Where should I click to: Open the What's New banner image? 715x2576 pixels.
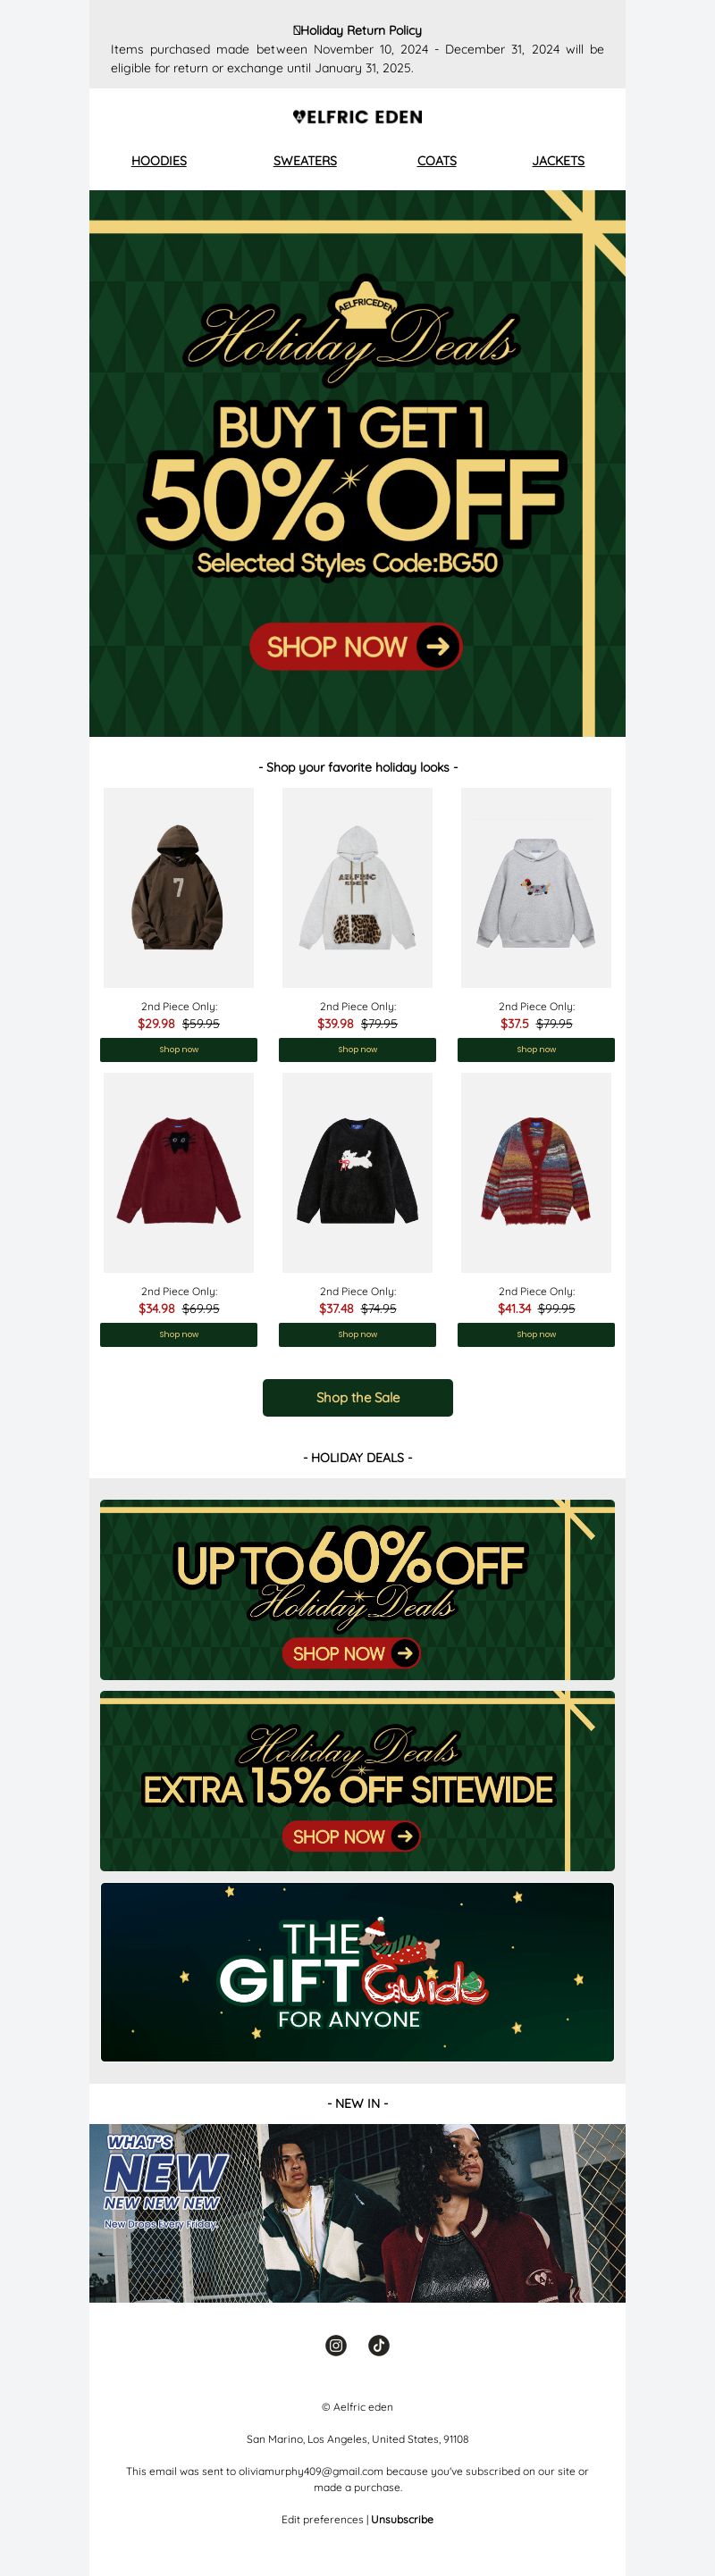pos(357,2213)
